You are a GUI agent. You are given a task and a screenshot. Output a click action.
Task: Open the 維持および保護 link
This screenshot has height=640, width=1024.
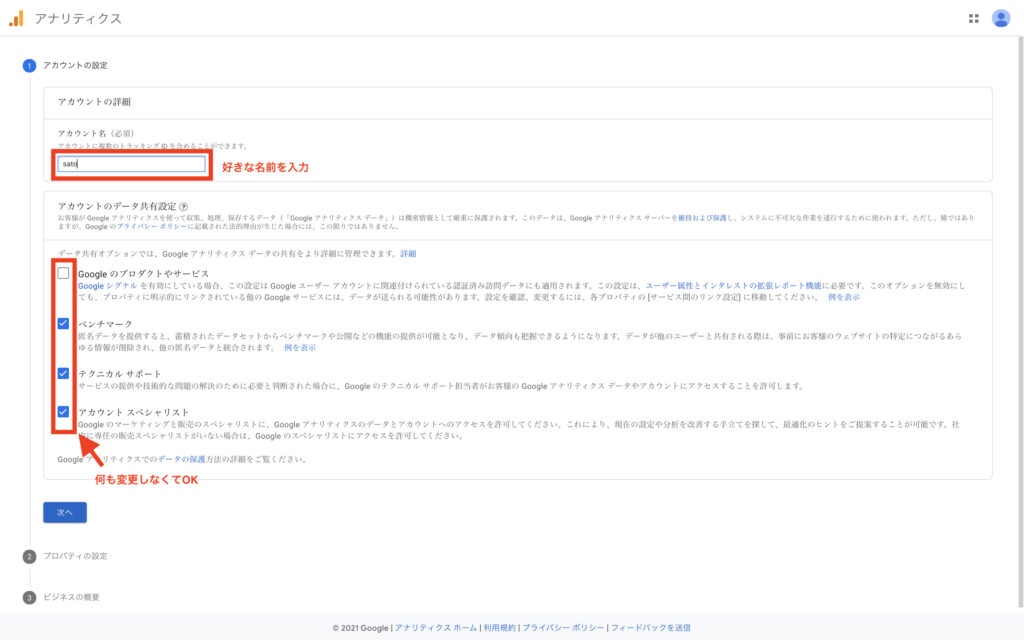coord(703,218)
